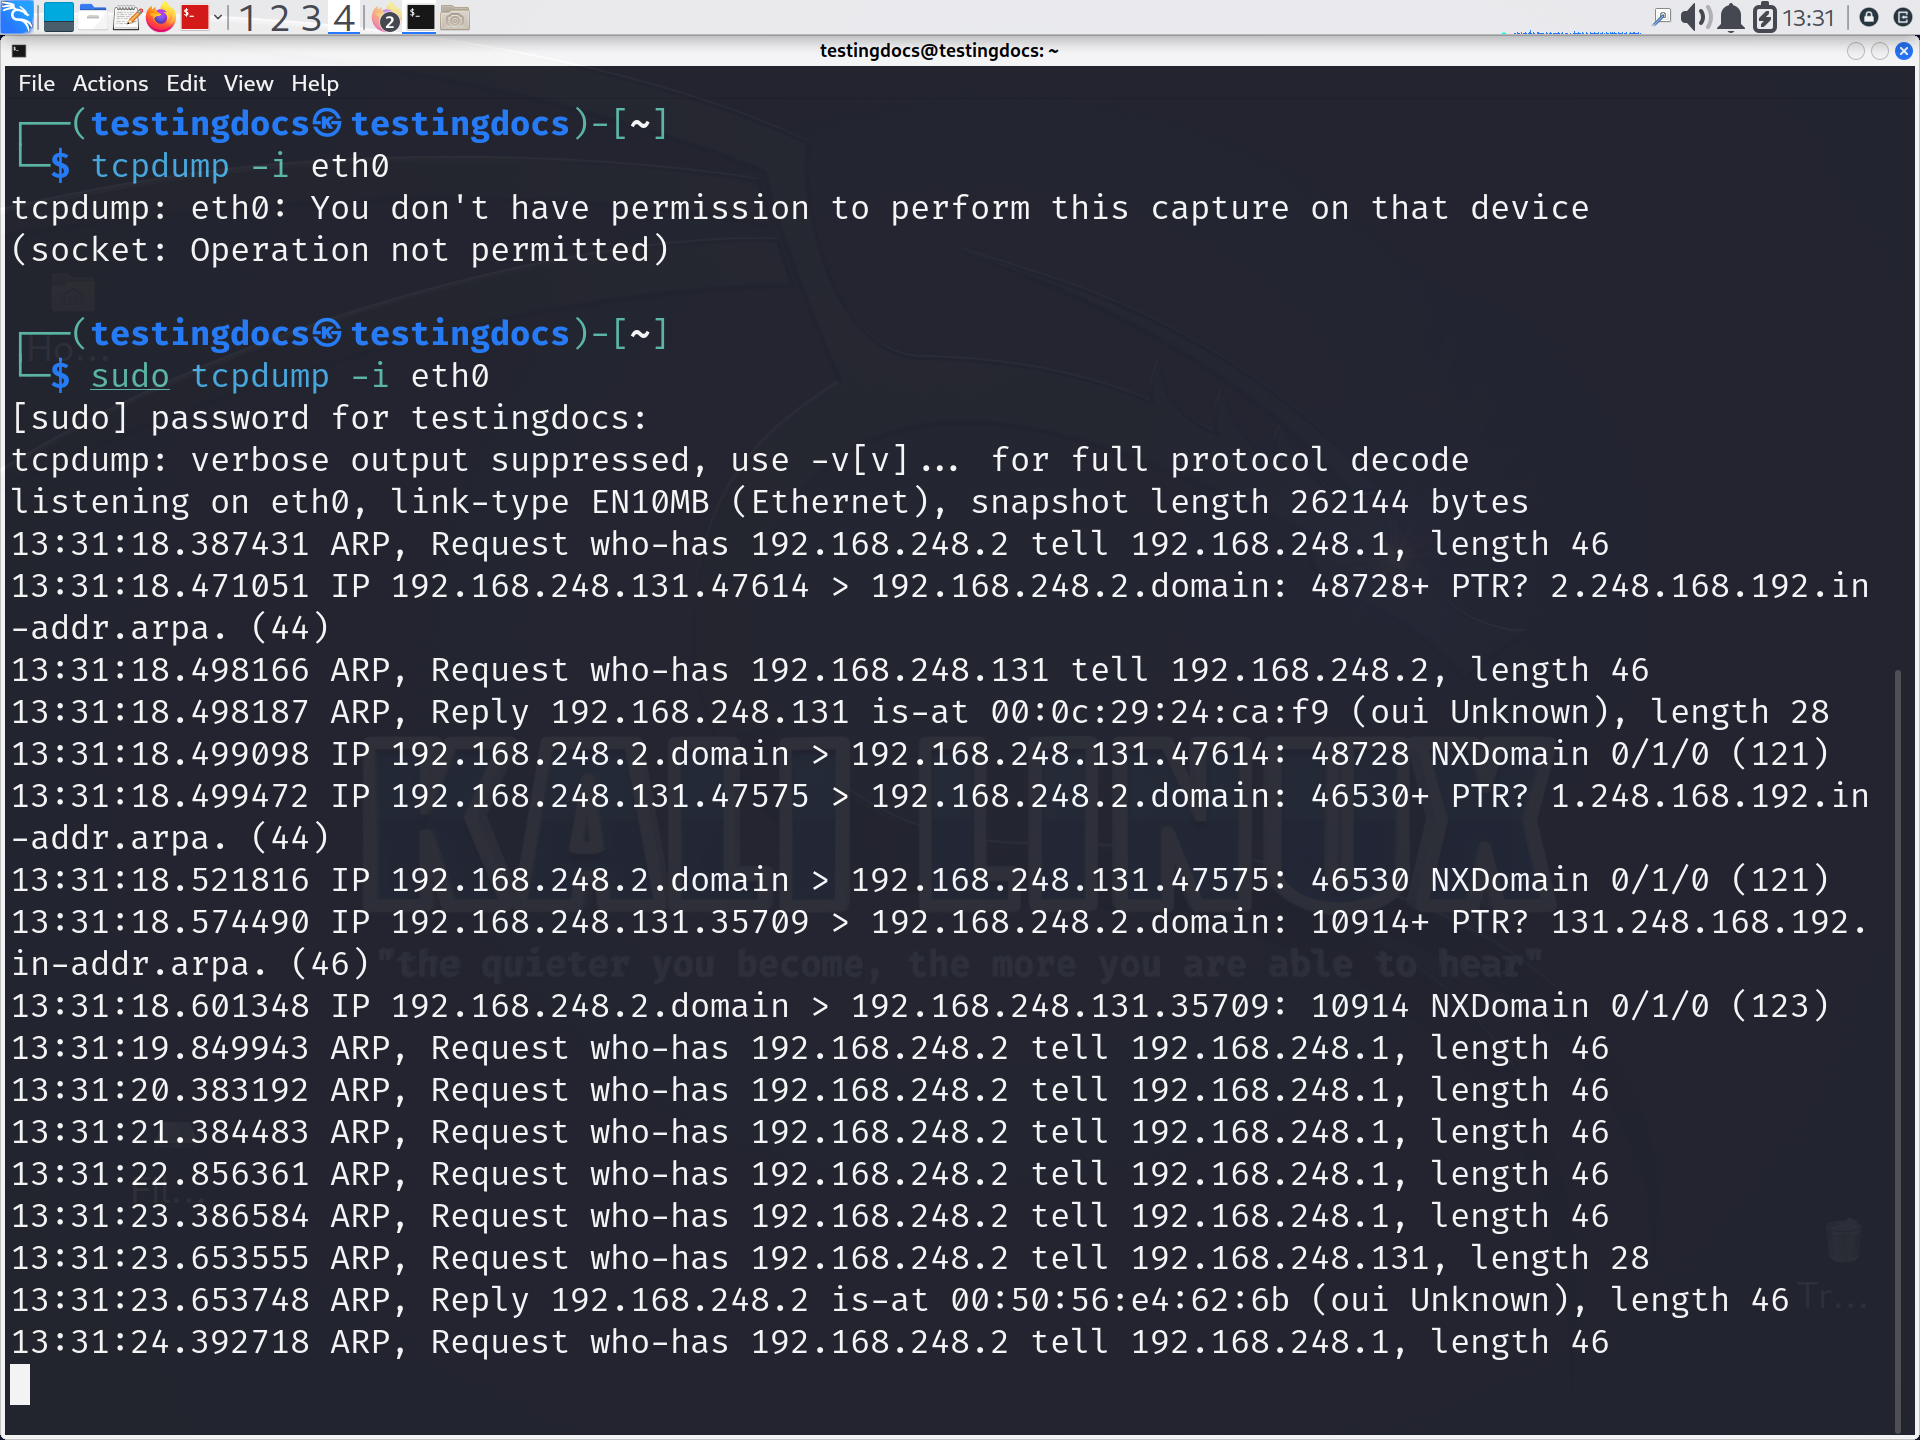This screenshot has width=1920, height=1440.
Task: Expand the terminal launcher dropdown arrow
Action: (218, 17)
